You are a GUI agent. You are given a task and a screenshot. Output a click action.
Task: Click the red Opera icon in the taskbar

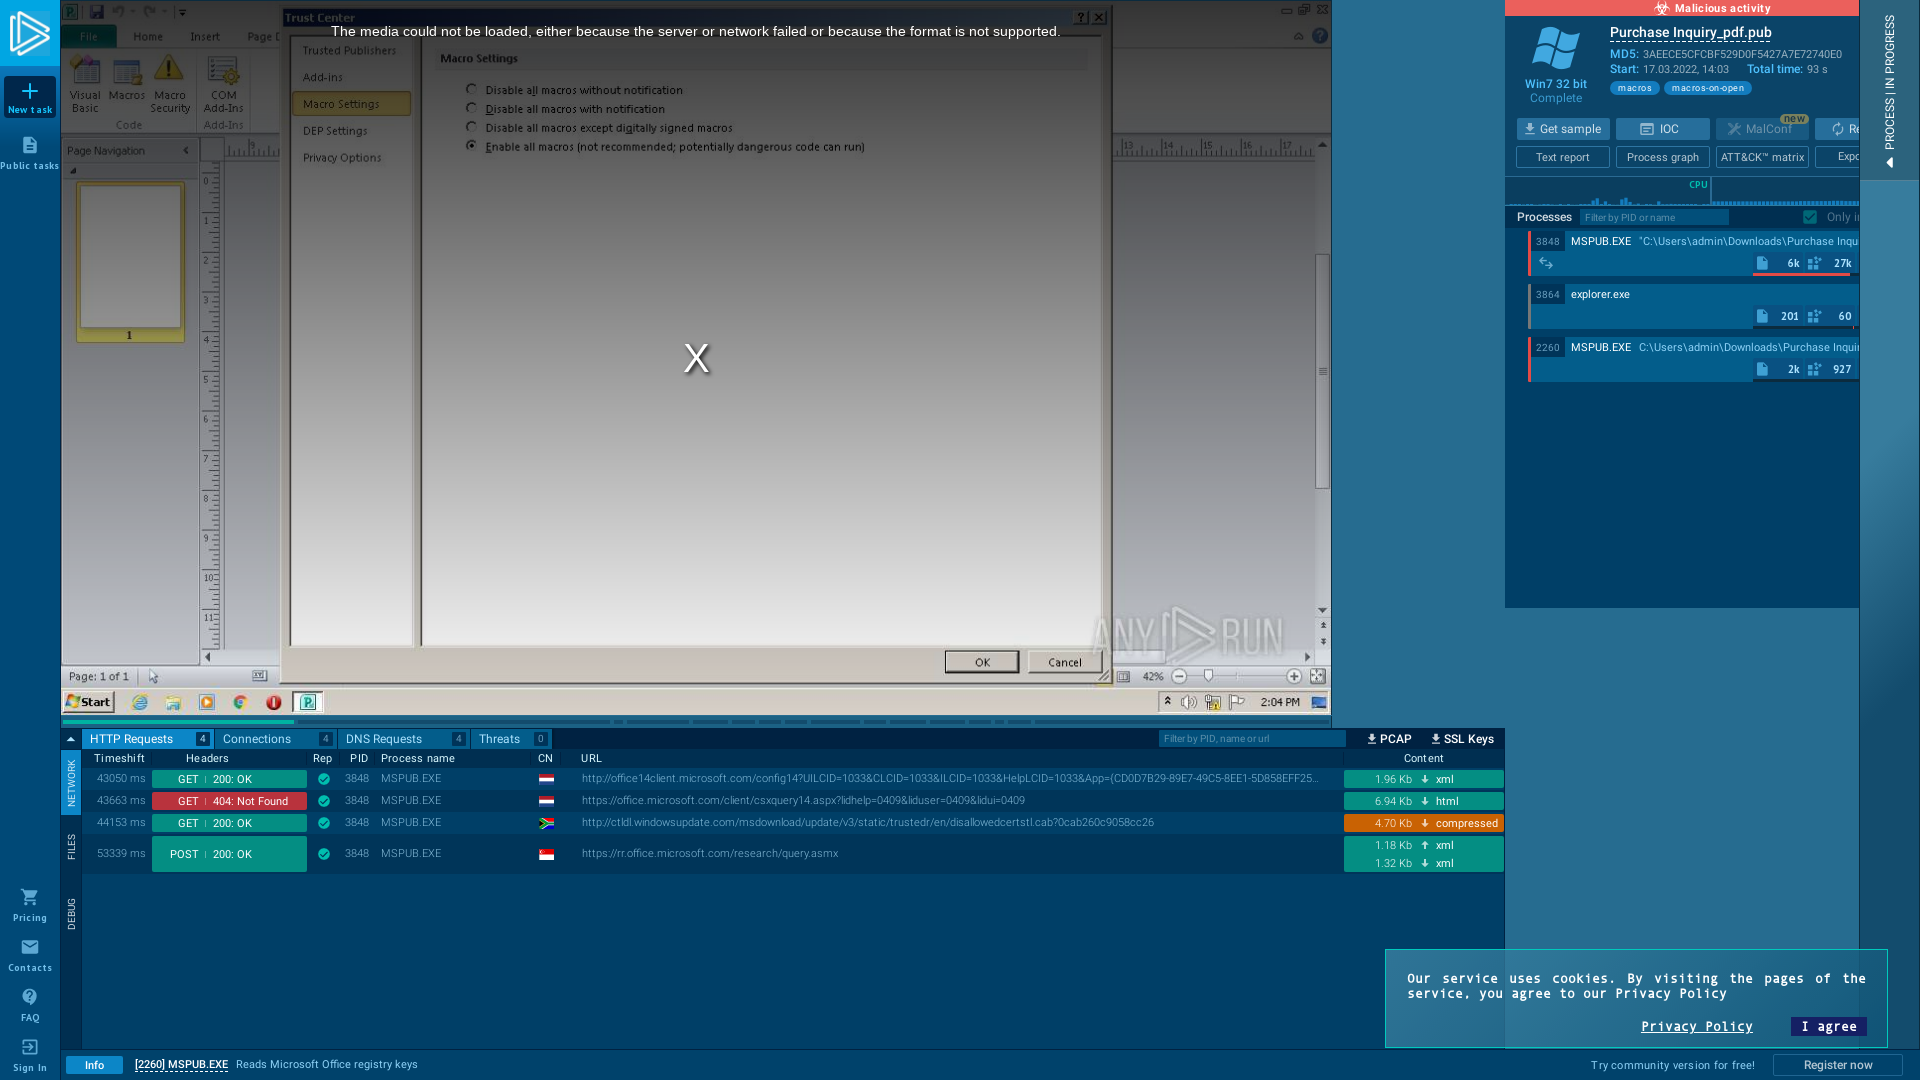coord(273,702)
